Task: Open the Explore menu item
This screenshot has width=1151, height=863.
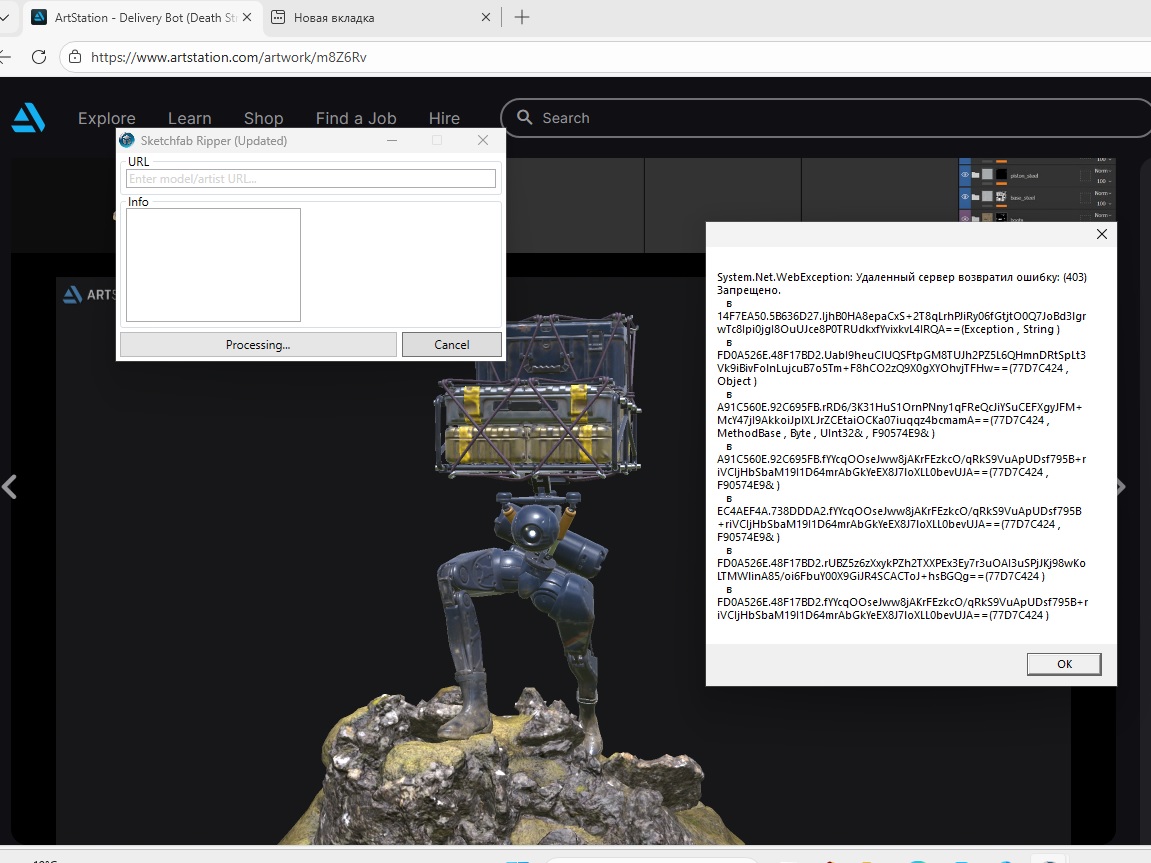Action: (x=107, y=118)
